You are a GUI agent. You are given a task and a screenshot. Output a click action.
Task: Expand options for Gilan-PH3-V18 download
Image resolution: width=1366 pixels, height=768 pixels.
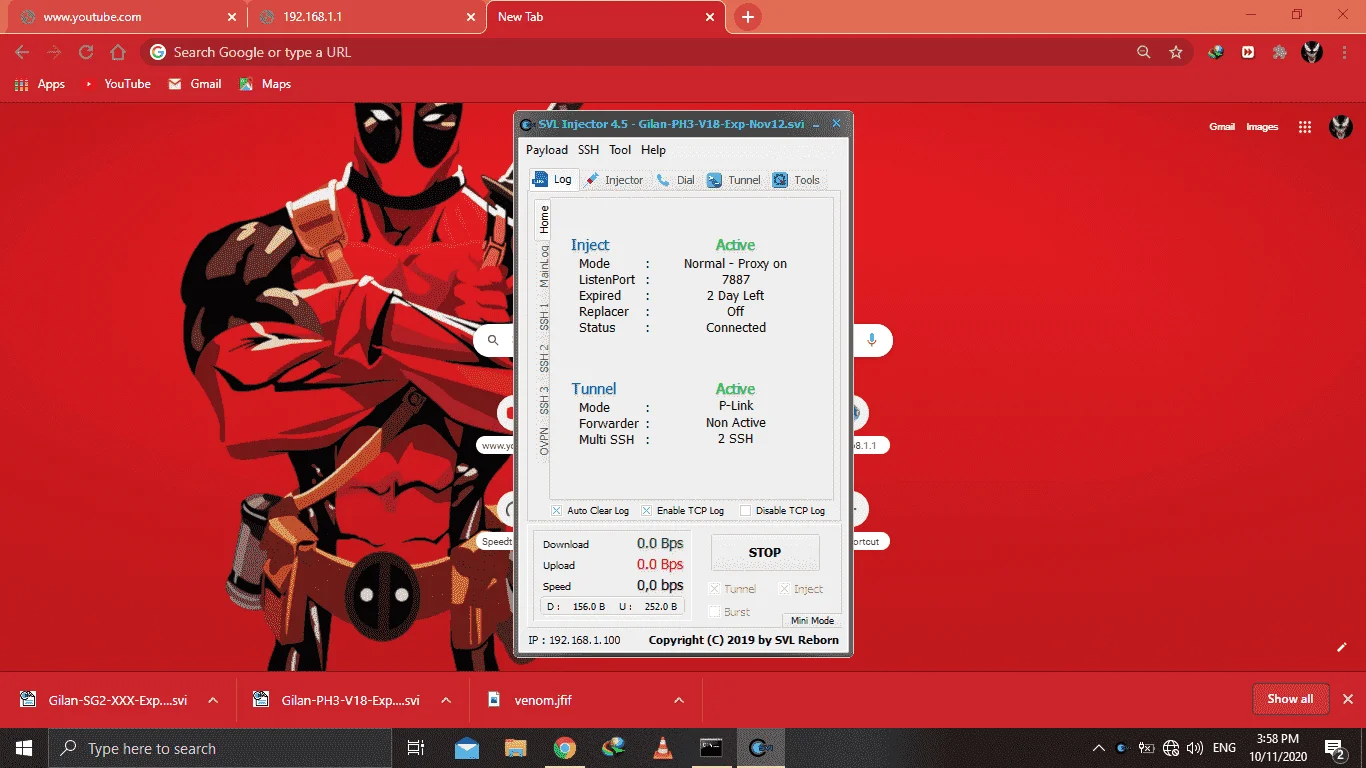point(446,700)
